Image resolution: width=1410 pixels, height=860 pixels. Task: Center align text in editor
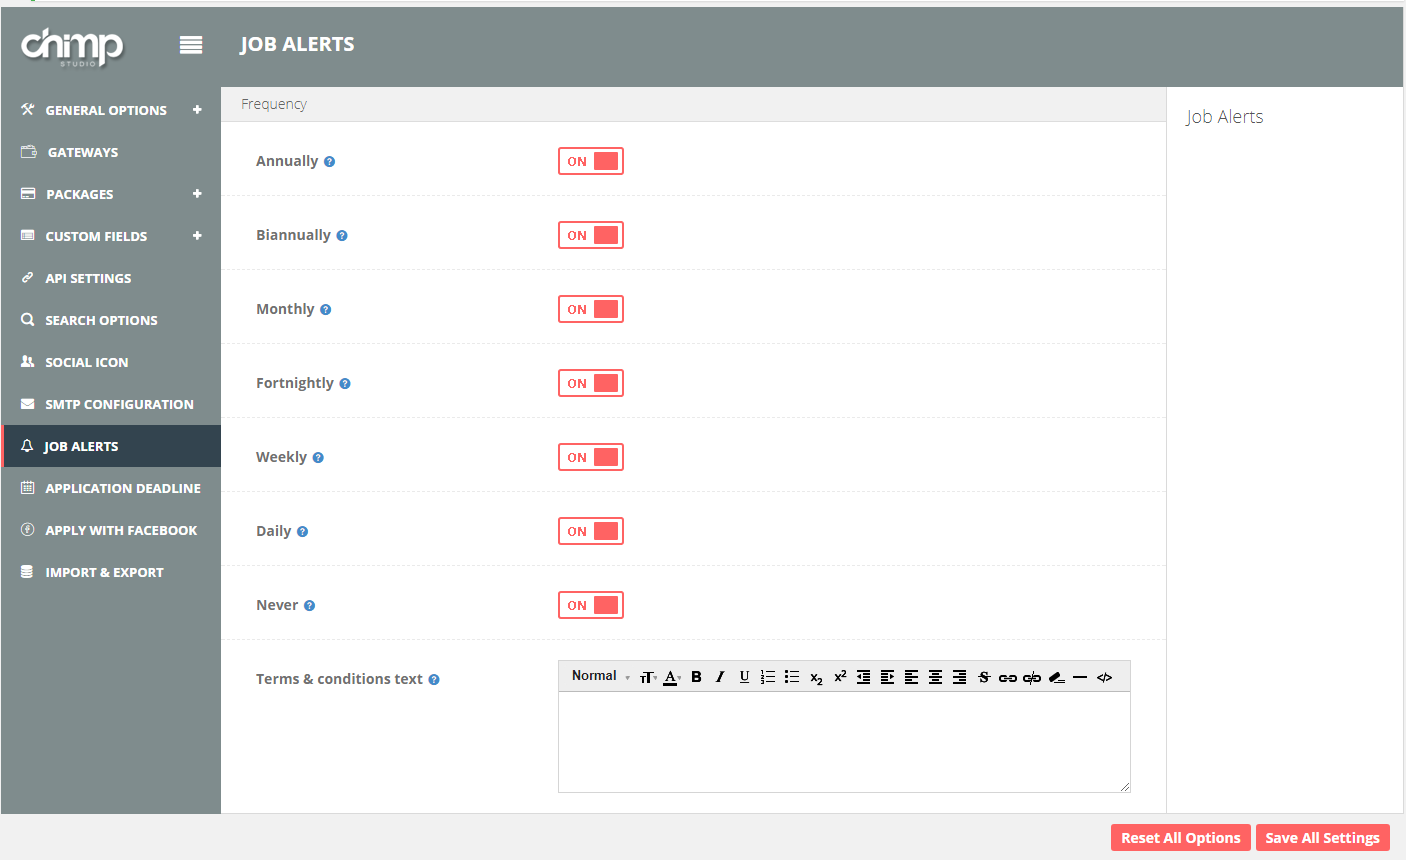(x=935, y=677)
